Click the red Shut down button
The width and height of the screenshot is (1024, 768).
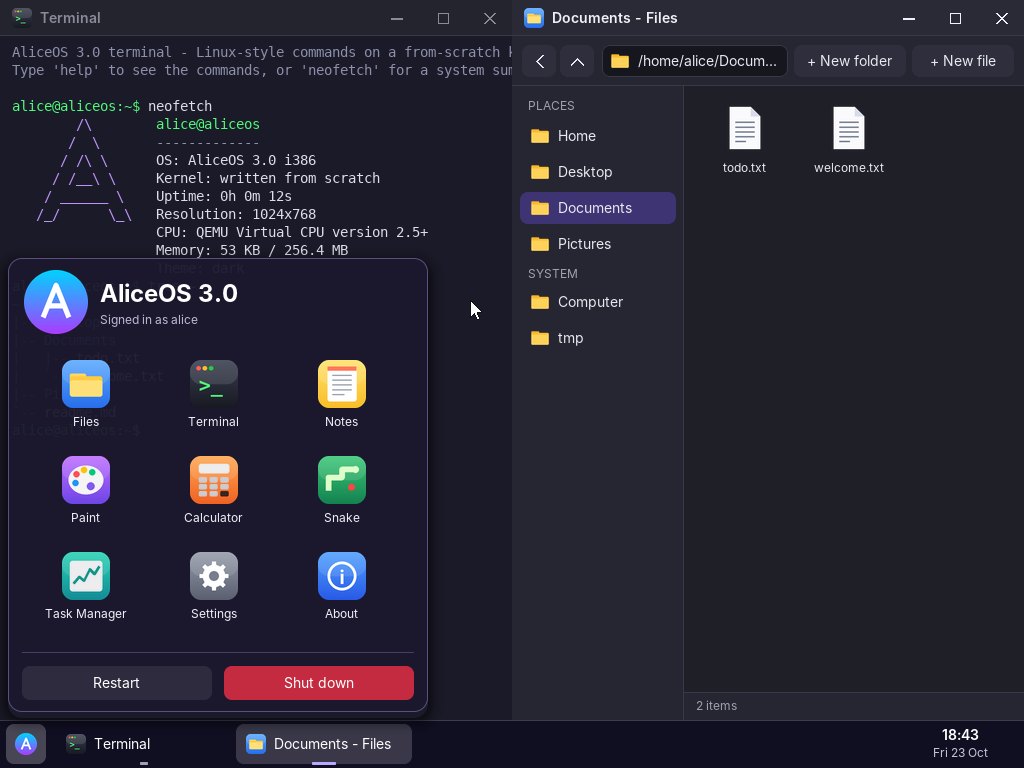pyautogui.click(x=319, y=683)
